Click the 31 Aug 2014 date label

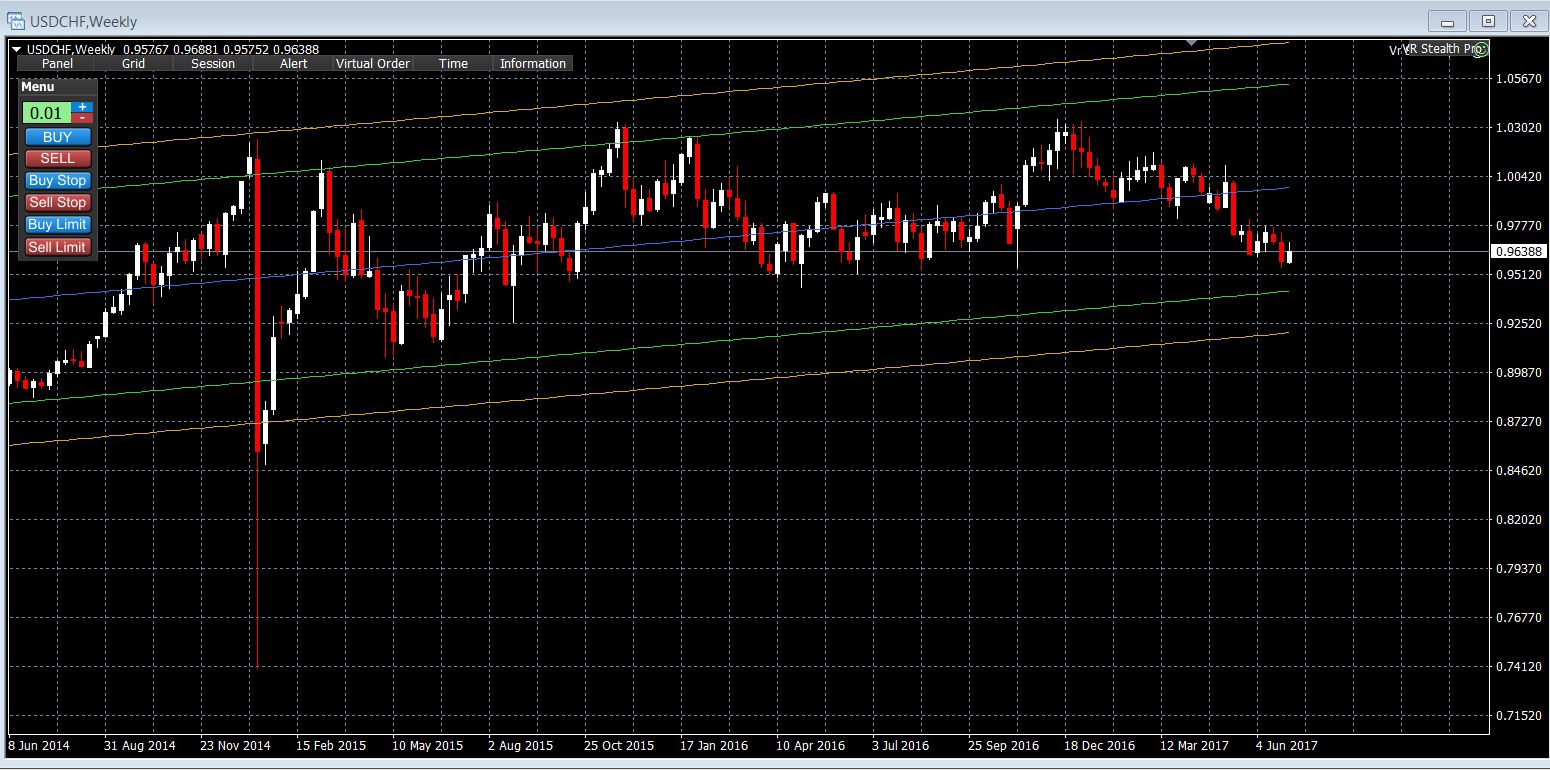point(140,746)
